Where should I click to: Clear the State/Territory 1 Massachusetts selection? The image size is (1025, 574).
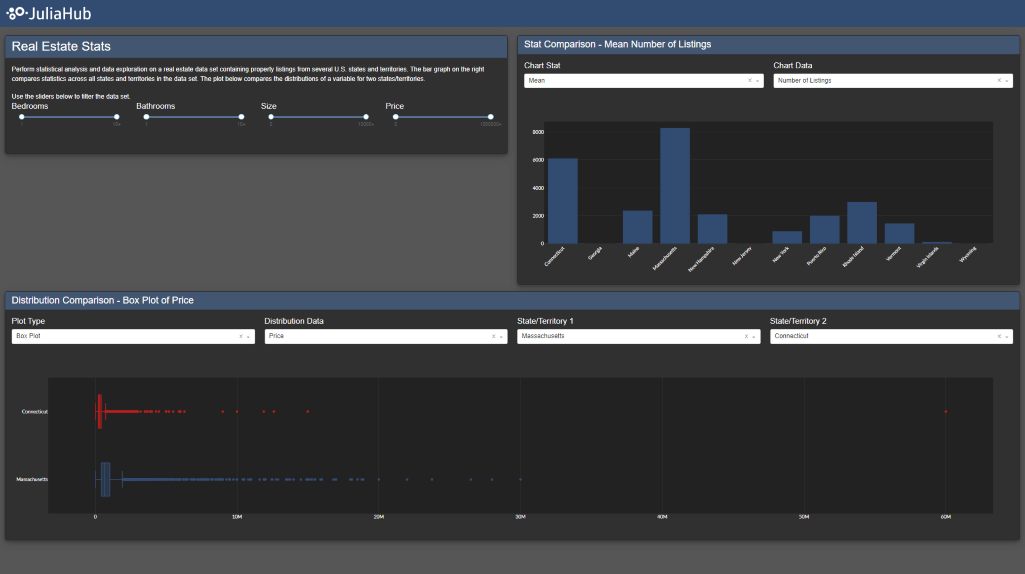pos(746,337)
